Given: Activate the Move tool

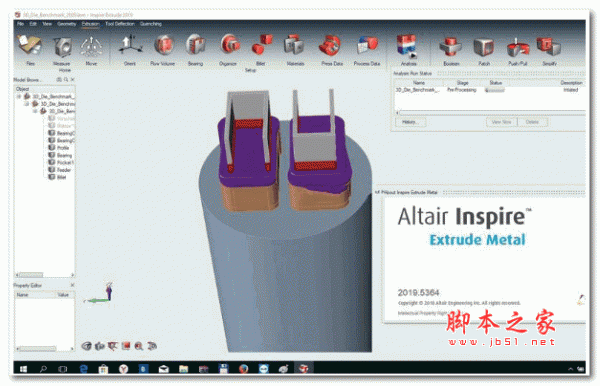Looking at the screenshot, I should 91,47.
